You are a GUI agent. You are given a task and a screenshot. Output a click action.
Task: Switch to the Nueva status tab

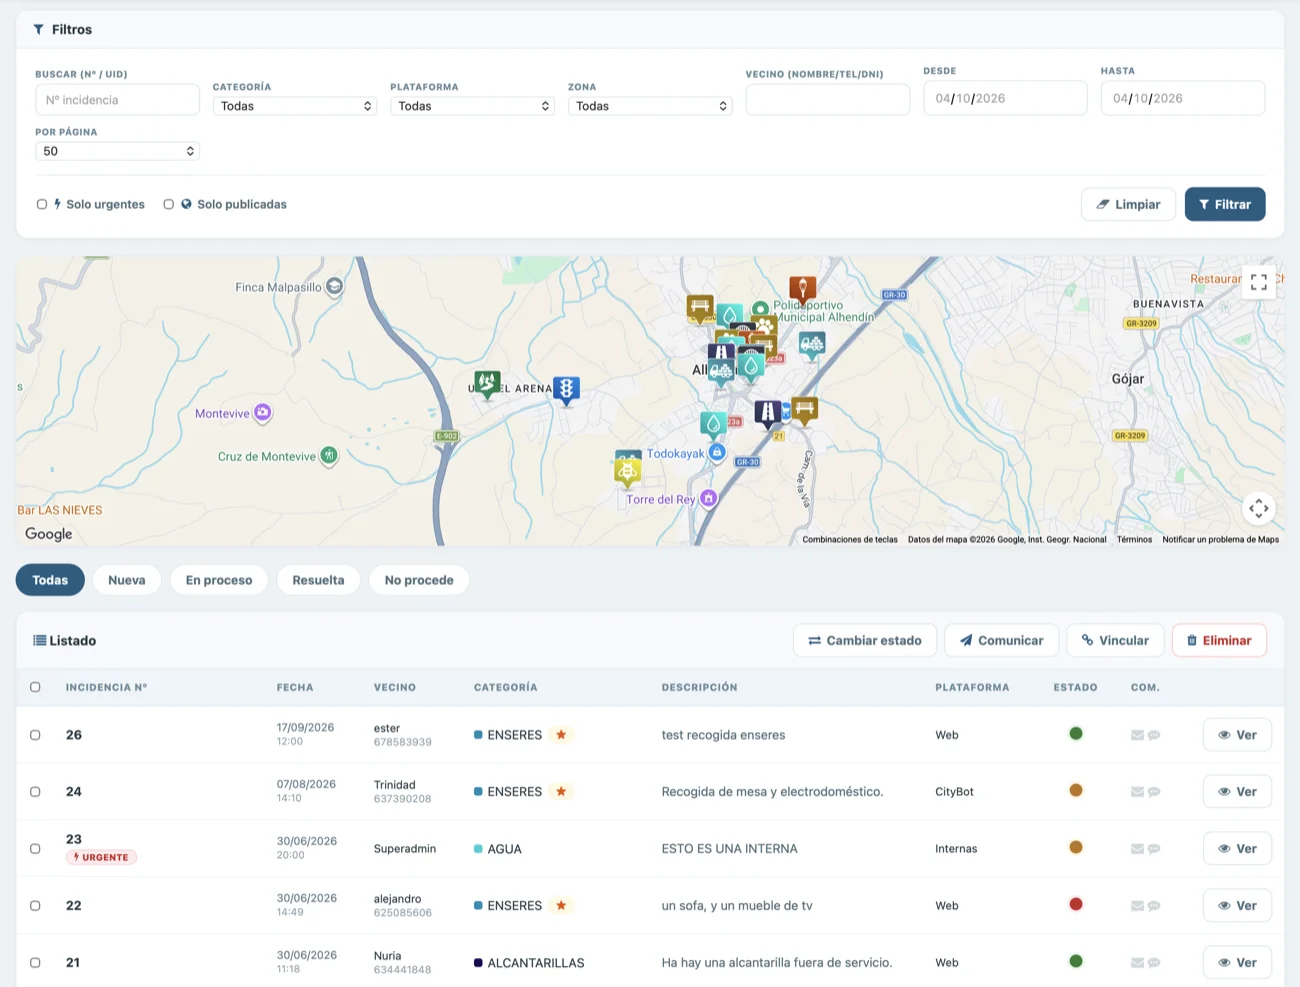click(x=127, y=580)
